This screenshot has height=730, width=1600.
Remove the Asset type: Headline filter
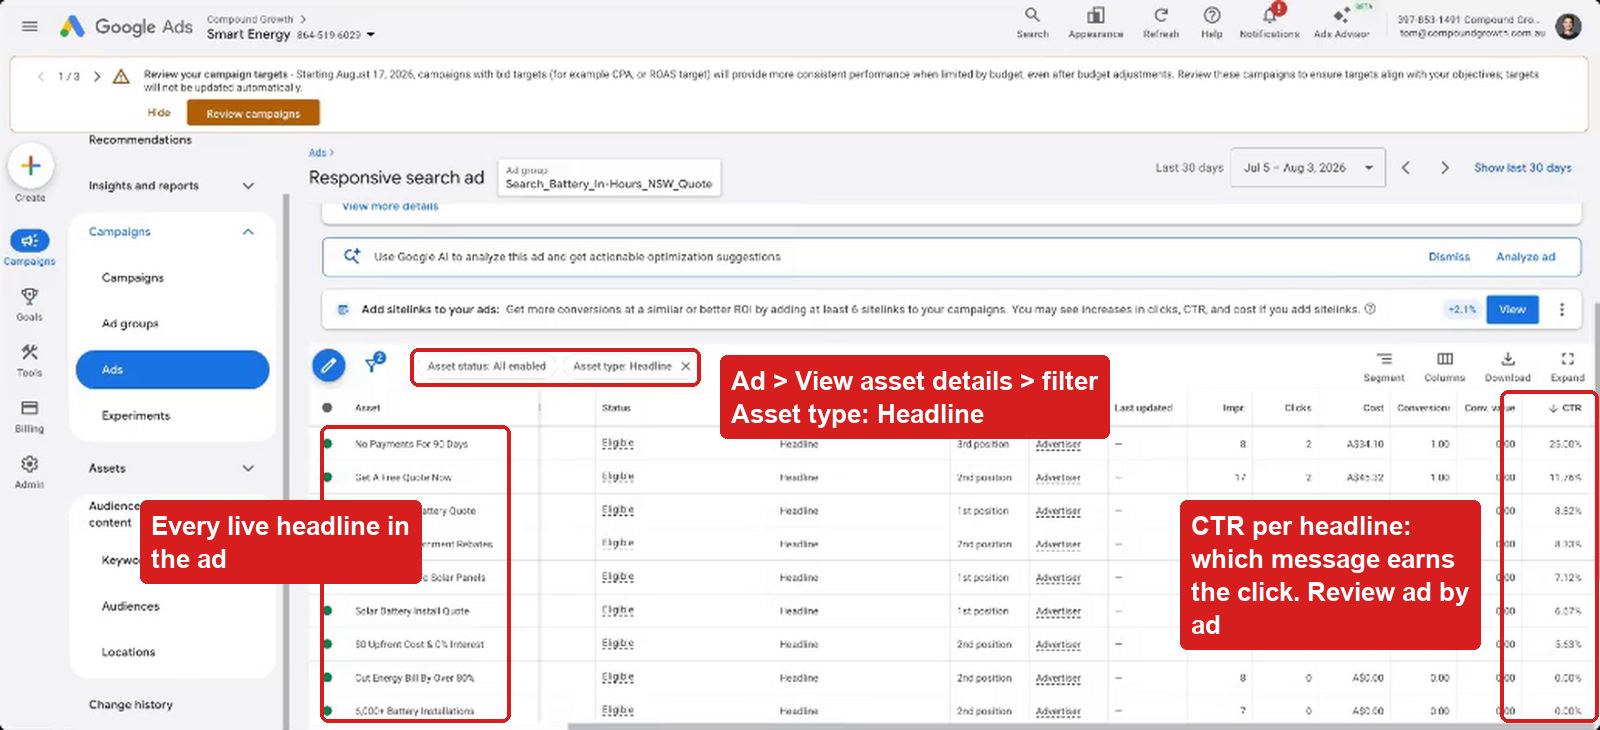tap(686, 367)
